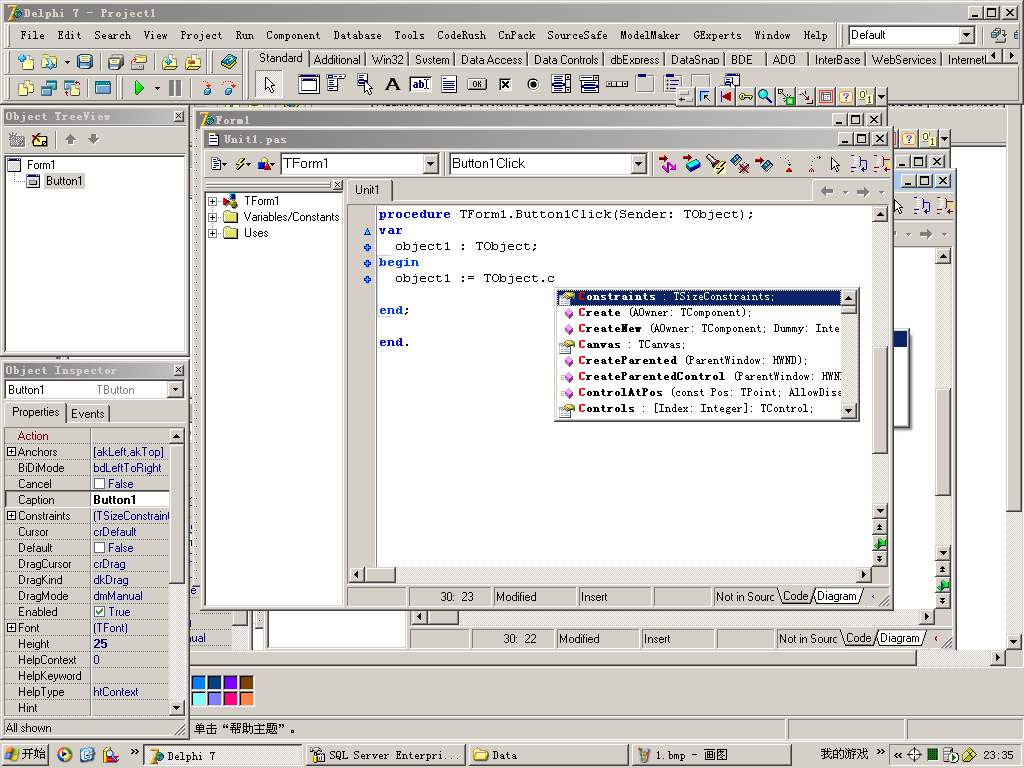
Task: Pick the bright blue color swatch
Action: [x=198, y=683]
